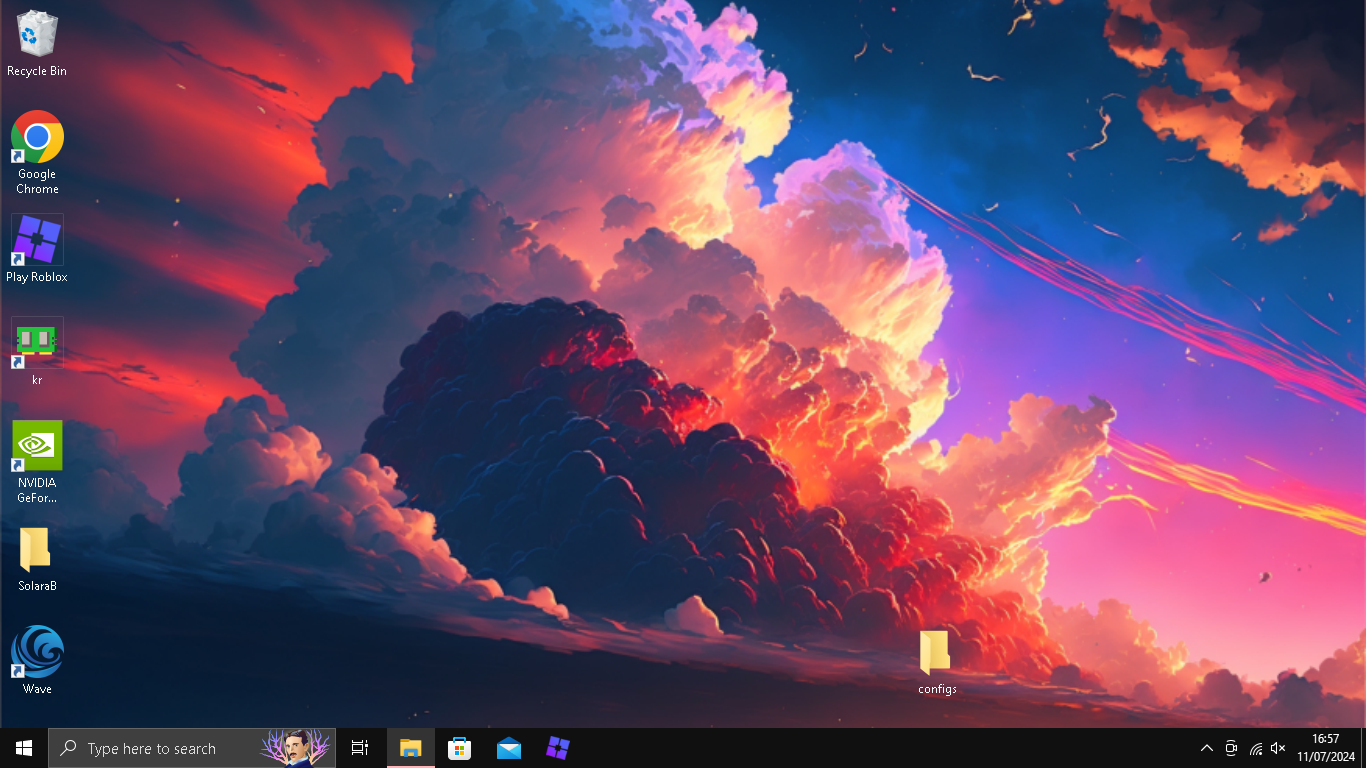Click the taskbar search box
The image size is (1366, 768).
192,748
